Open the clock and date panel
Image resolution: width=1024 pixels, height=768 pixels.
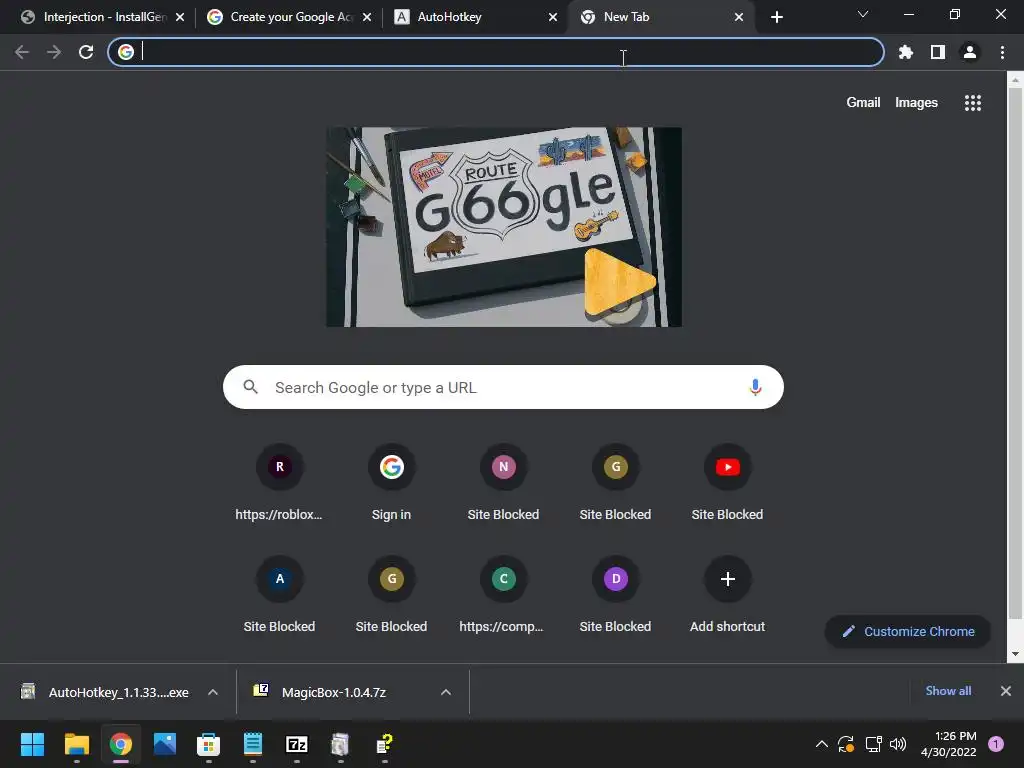pyautogui.click(x=949, y=744)
